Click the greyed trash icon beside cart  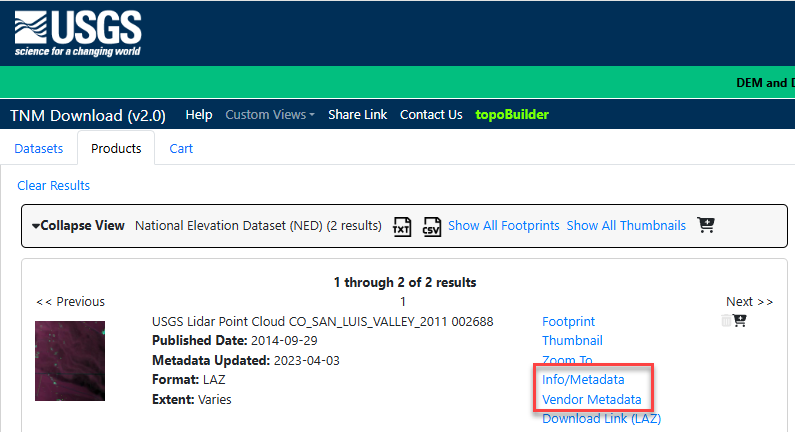(x=726, y=320)
